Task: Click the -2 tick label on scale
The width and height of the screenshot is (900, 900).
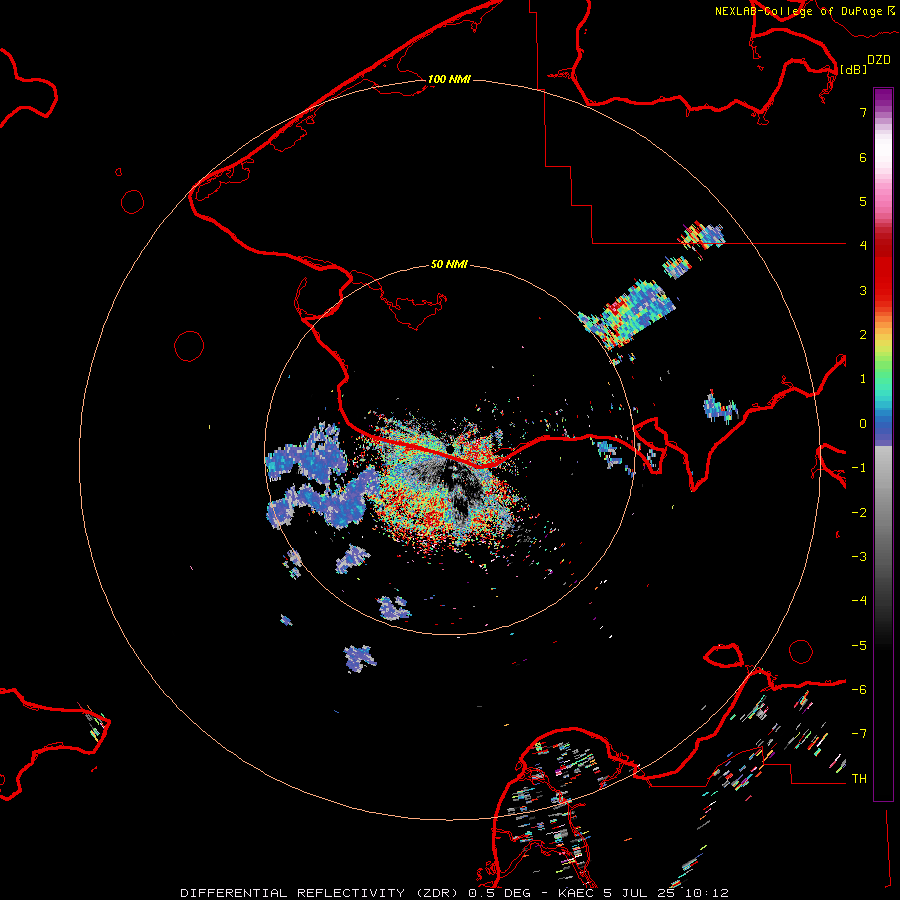Action: [859, 512]
